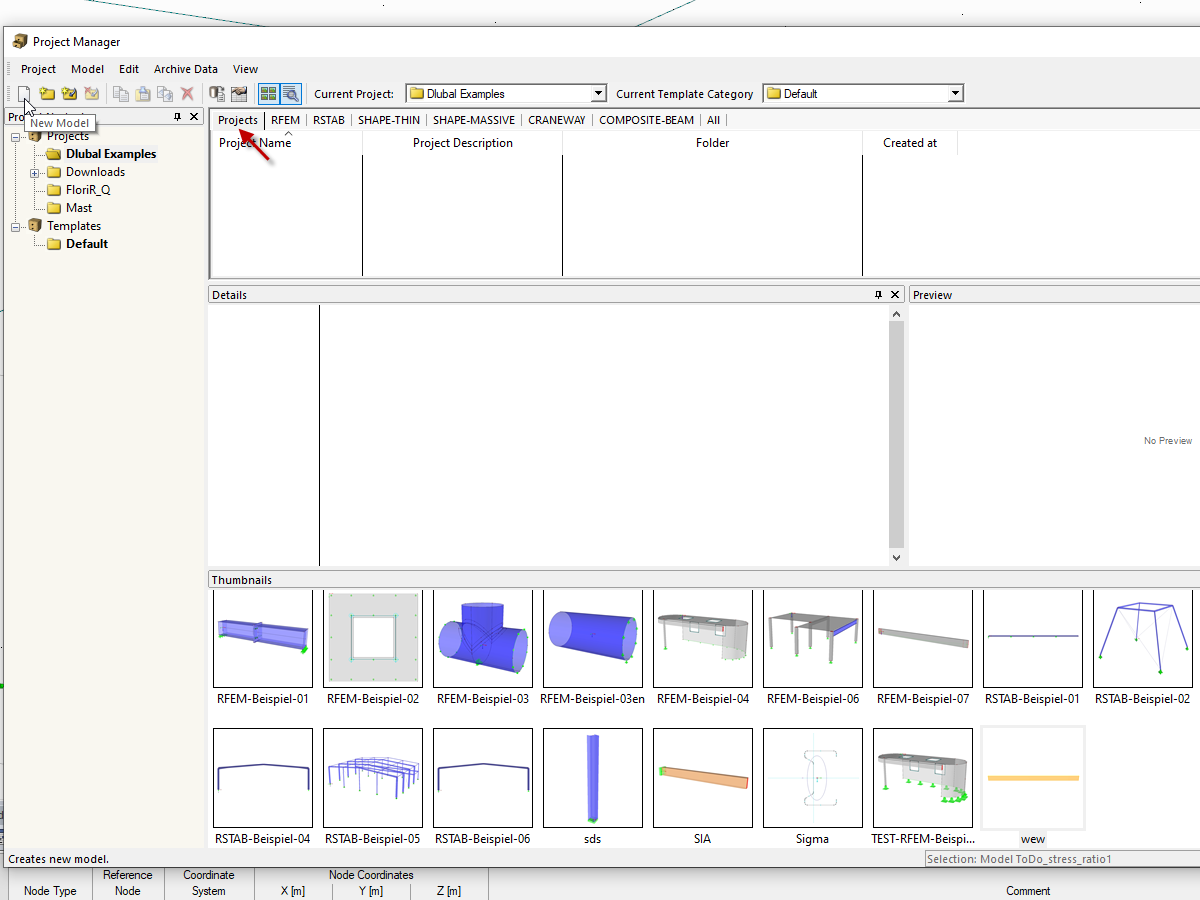Close the Project Navigator panel
This screenshot has width=1200, height=900.
tap(194, 117)
